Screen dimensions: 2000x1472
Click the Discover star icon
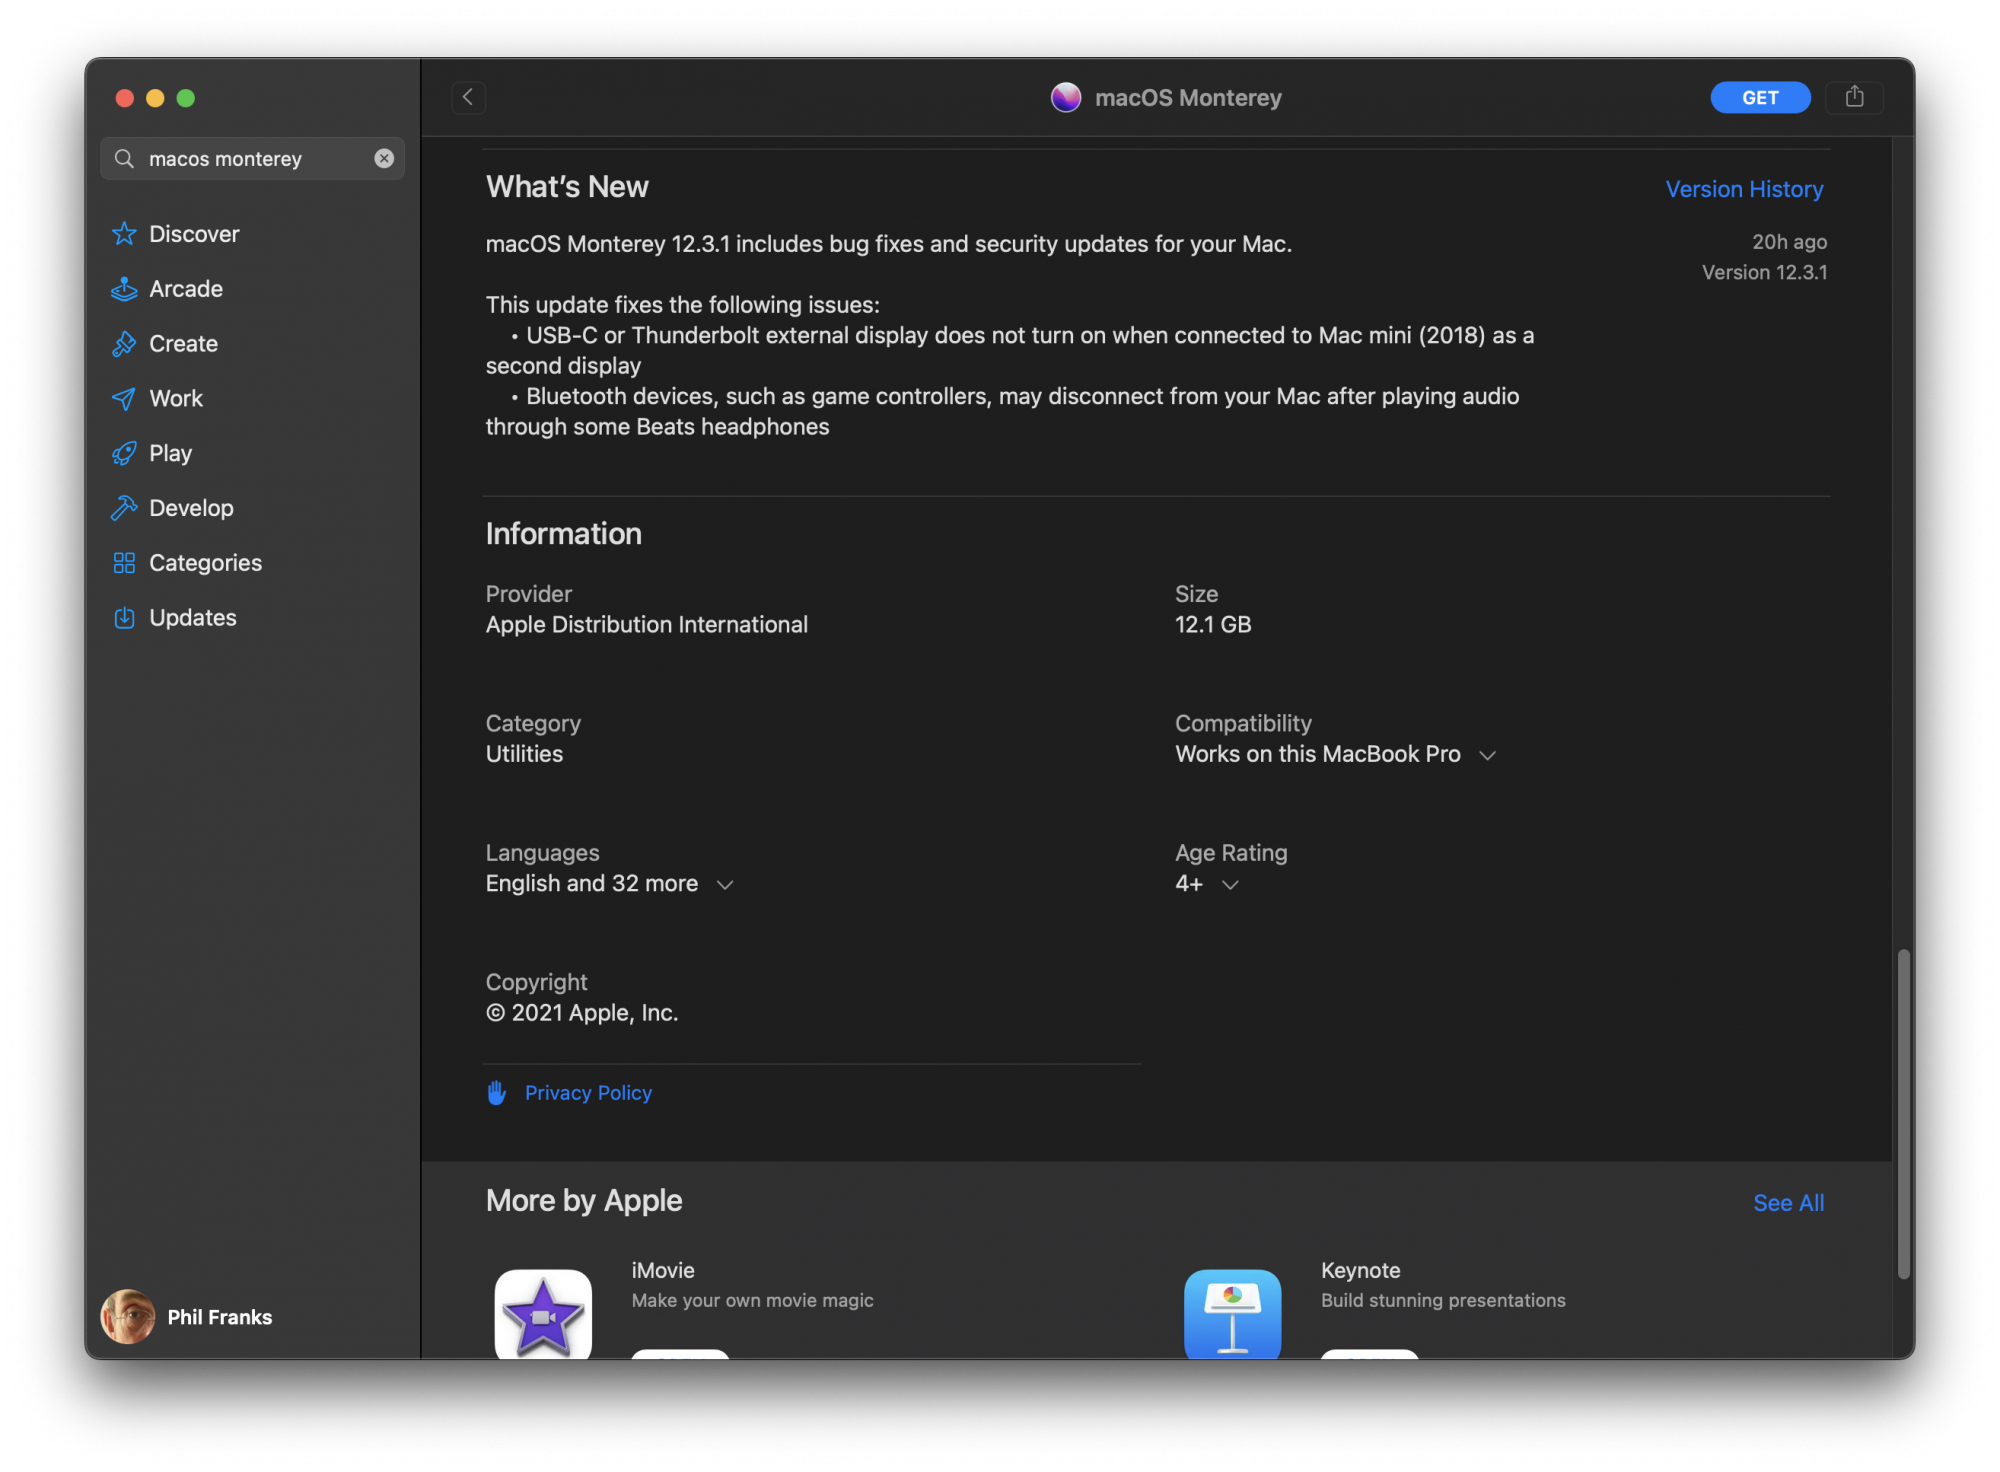(124, 234)
